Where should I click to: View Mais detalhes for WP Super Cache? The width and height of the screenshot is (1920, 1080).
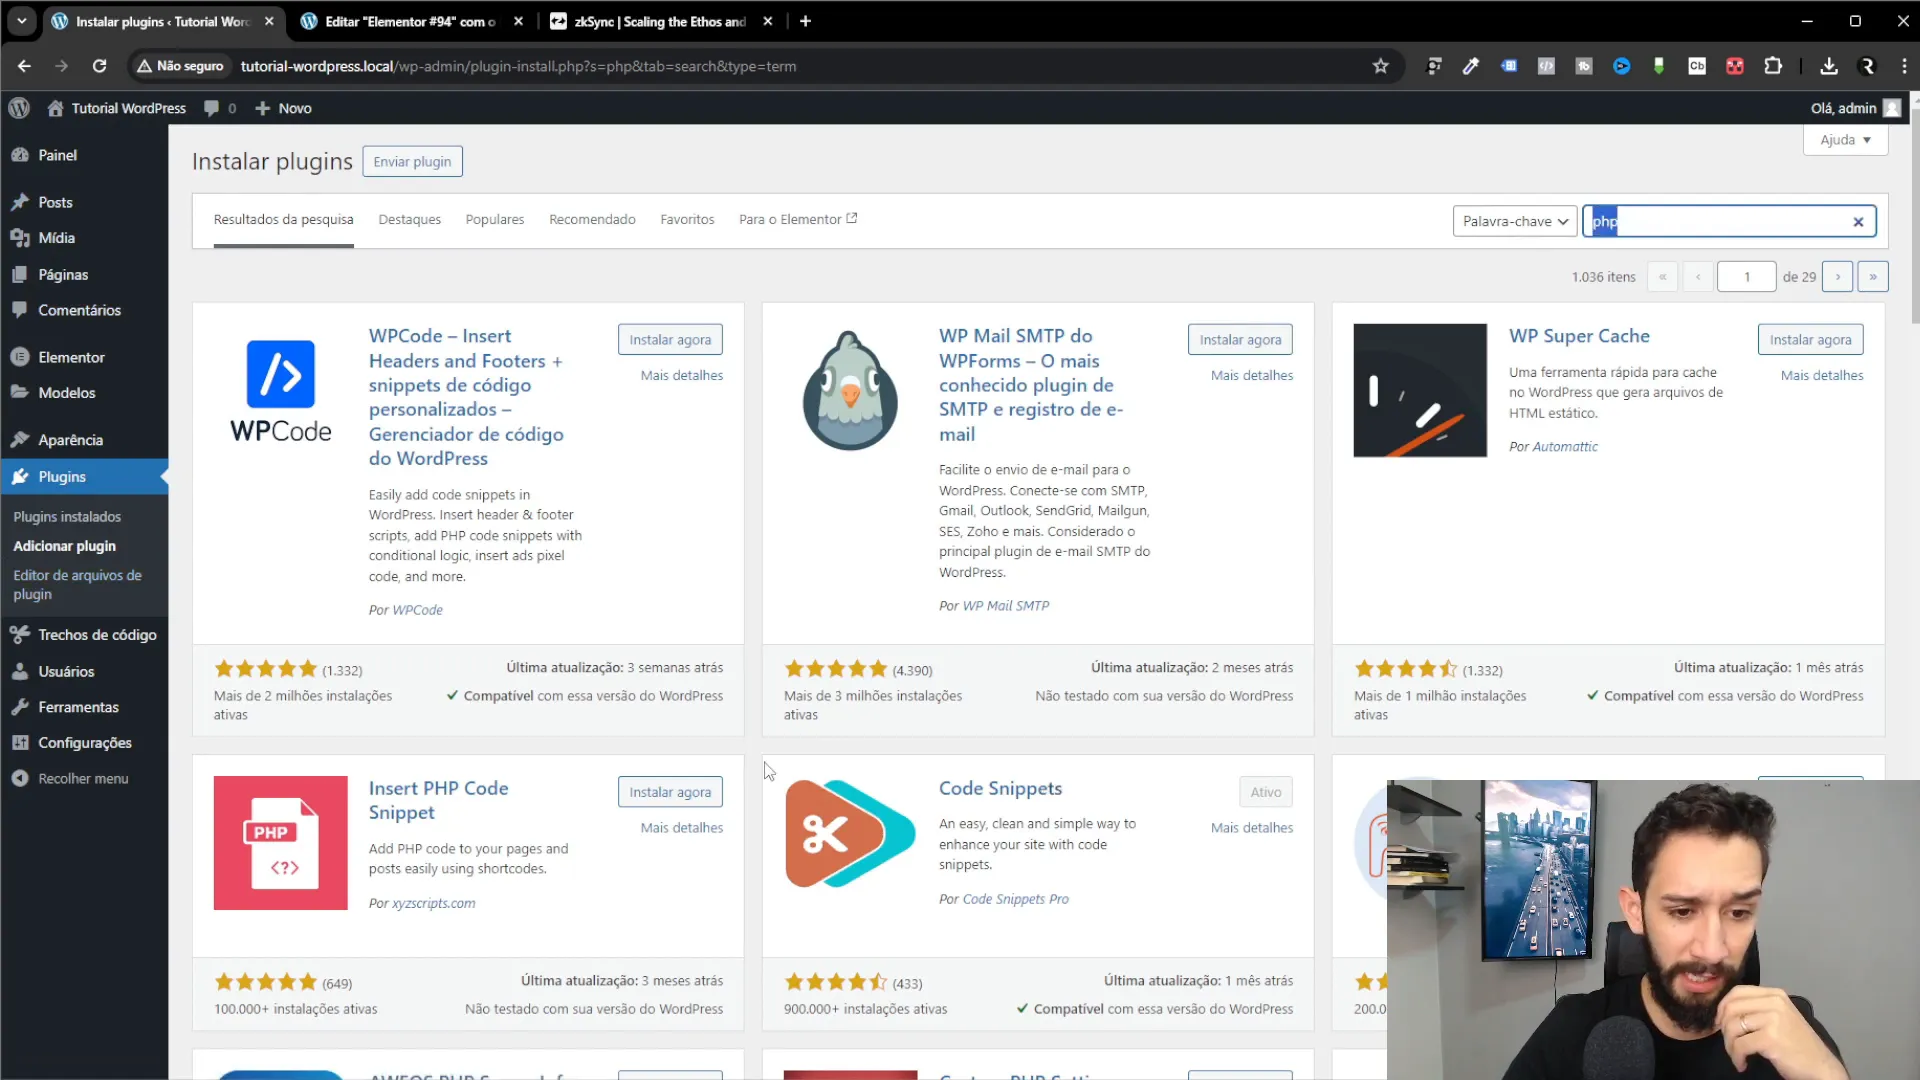(x=1821, y=376)
